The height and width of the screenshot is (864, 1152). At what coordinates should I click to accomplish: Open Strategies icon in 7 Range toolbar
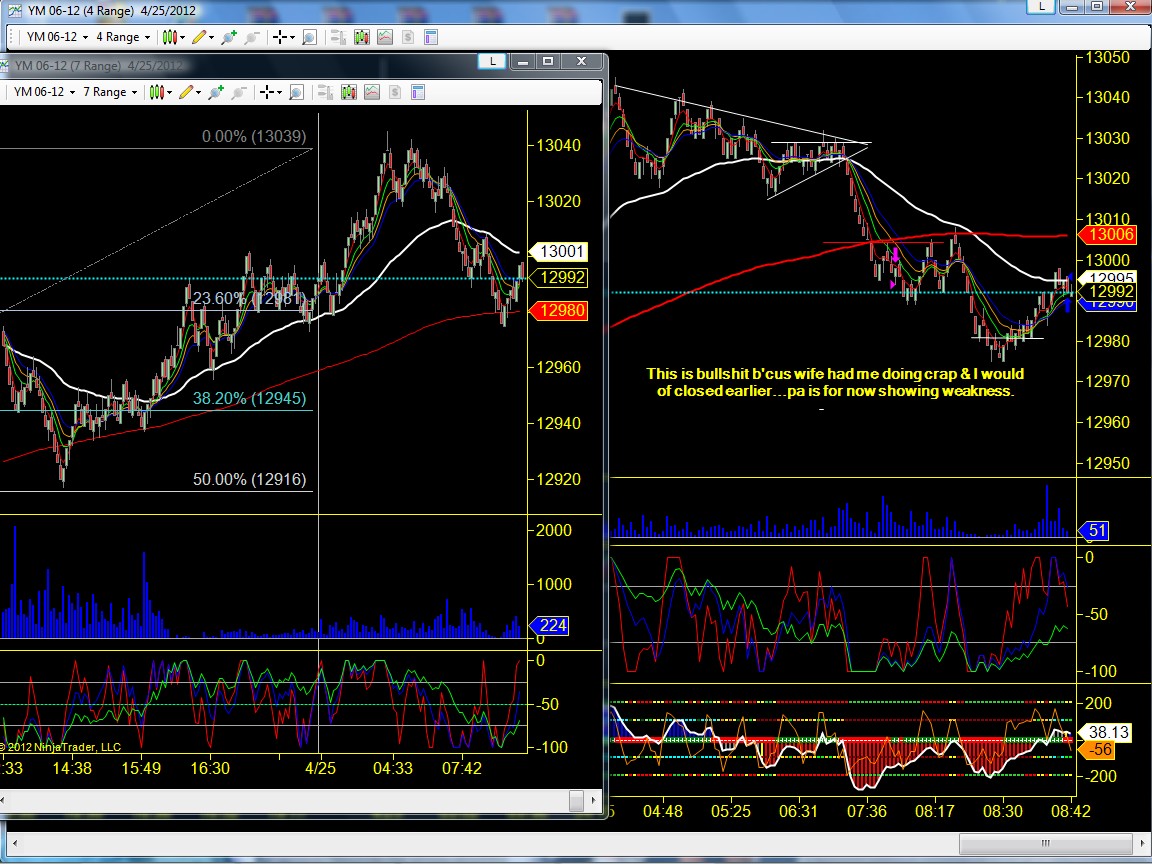tap(395, 92)
